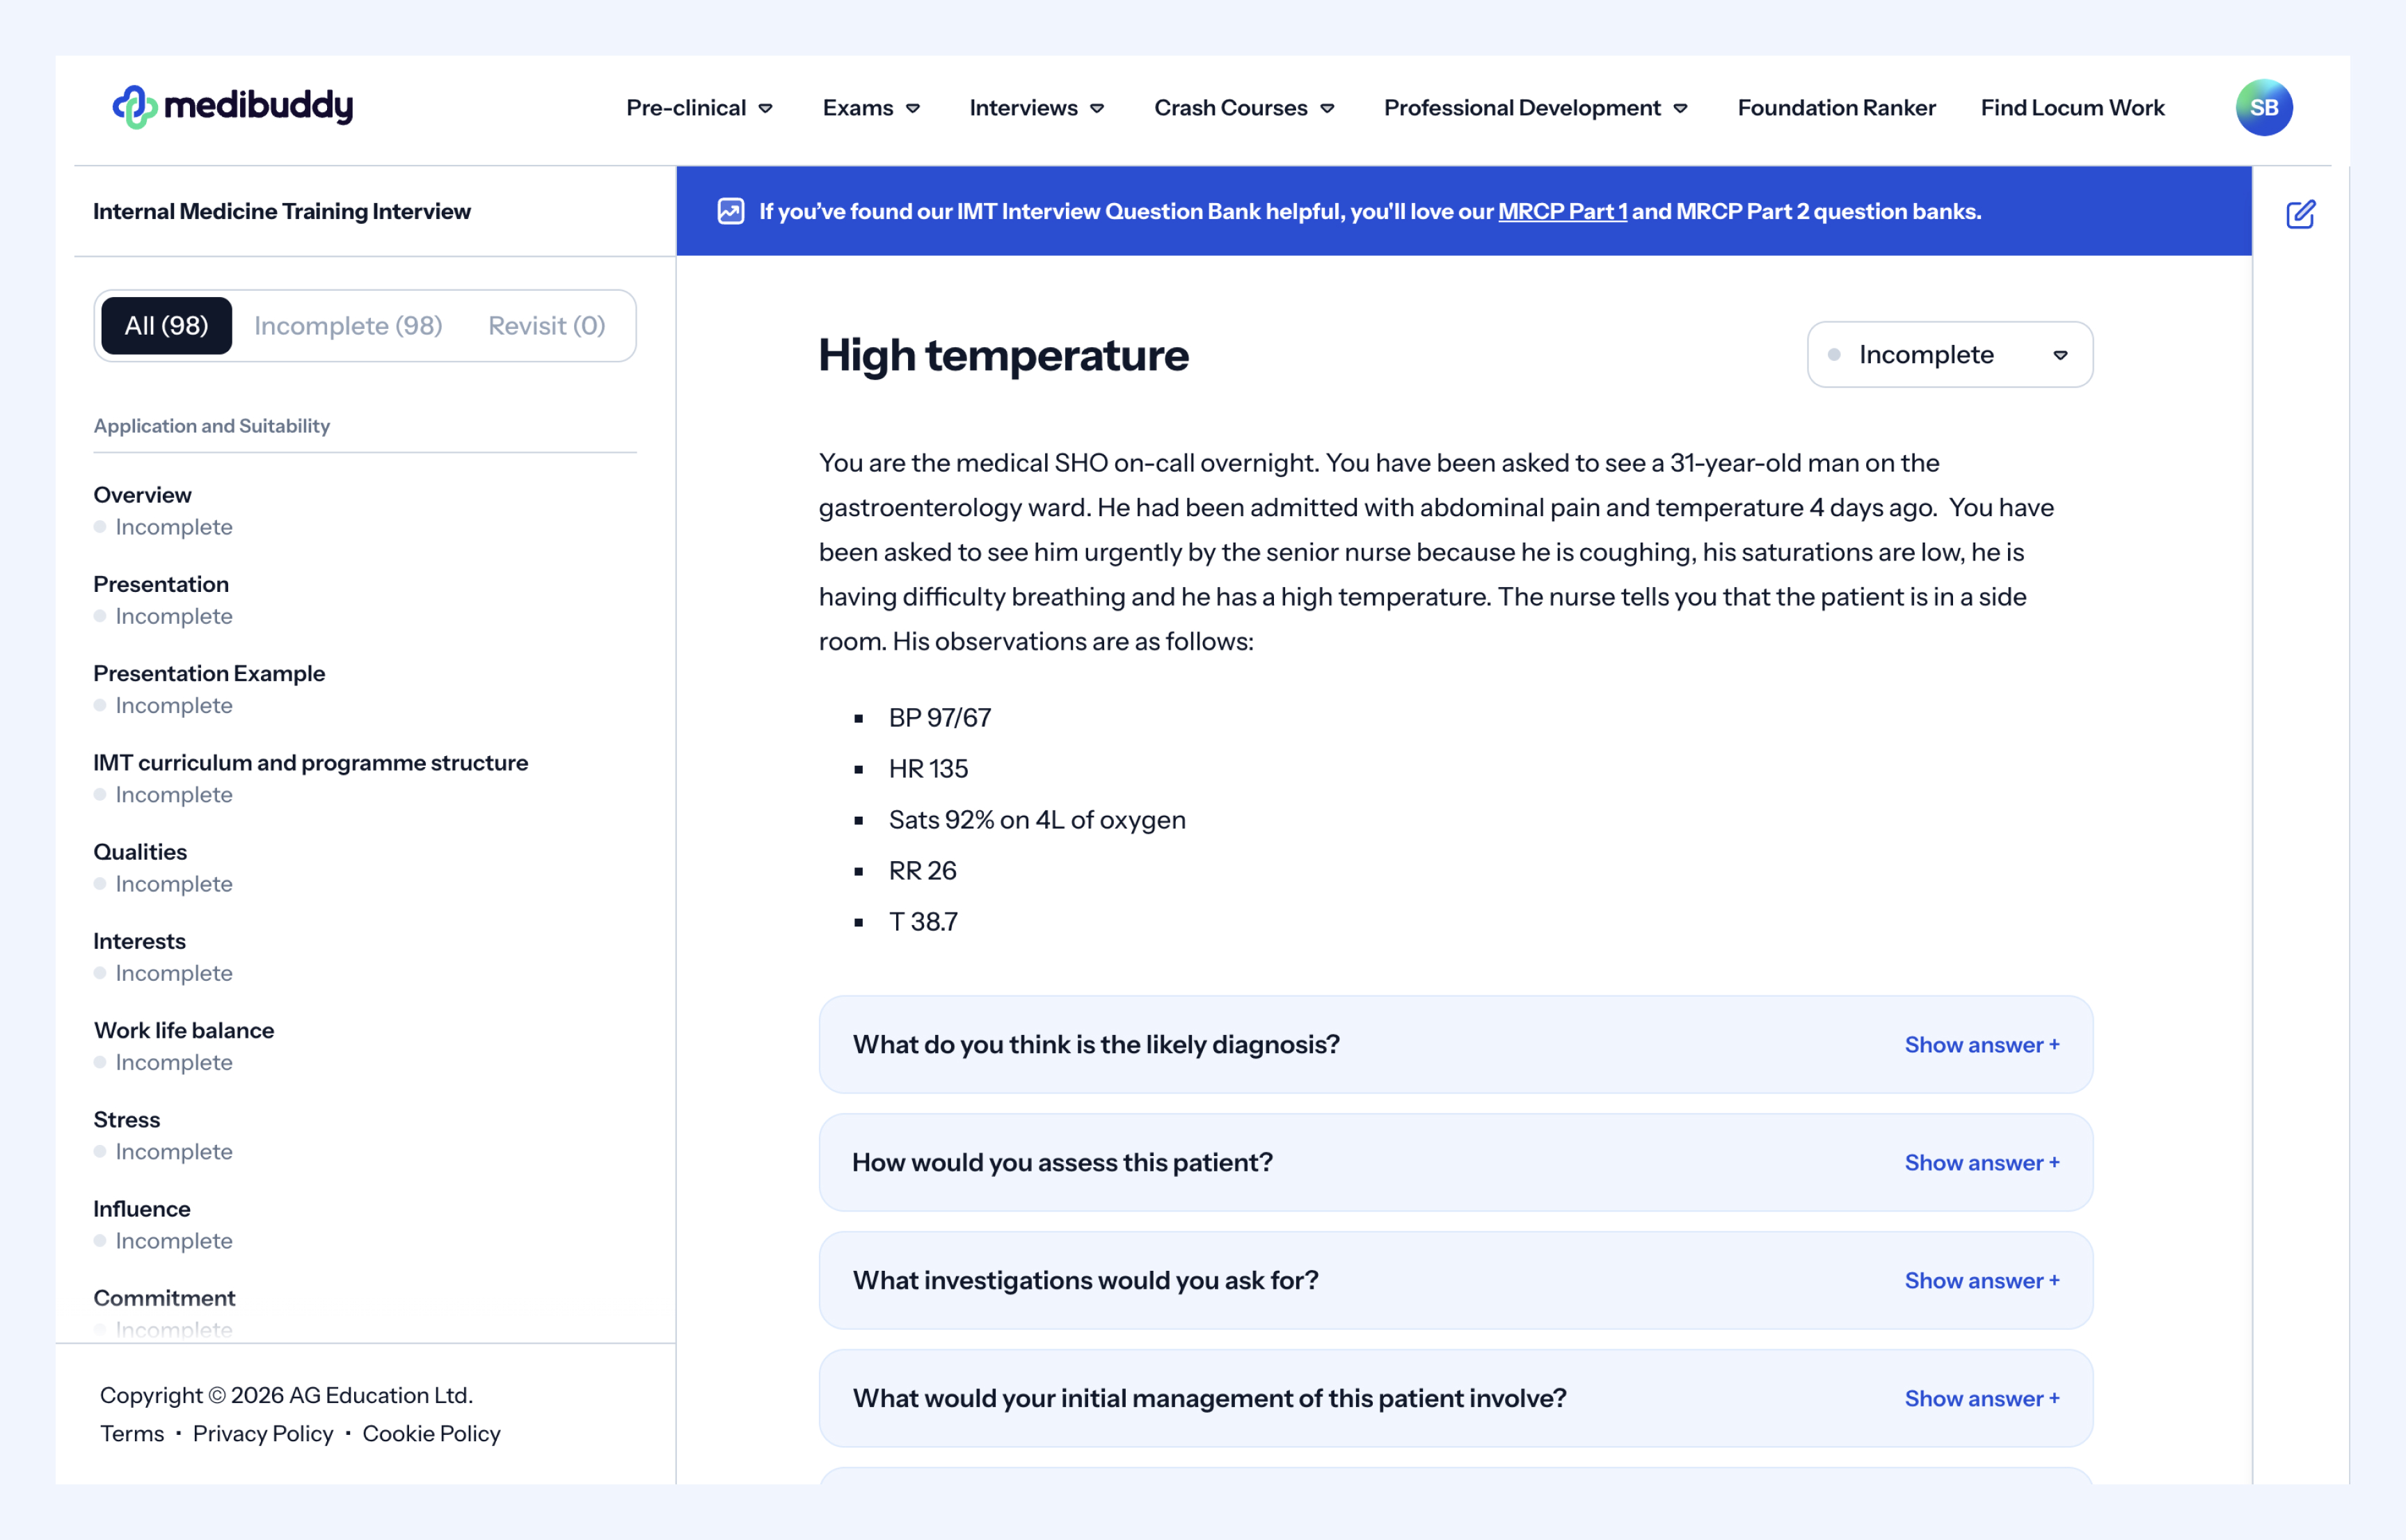
Task: Expand the Interviews navigation menu
Action: click(1036, 108)
